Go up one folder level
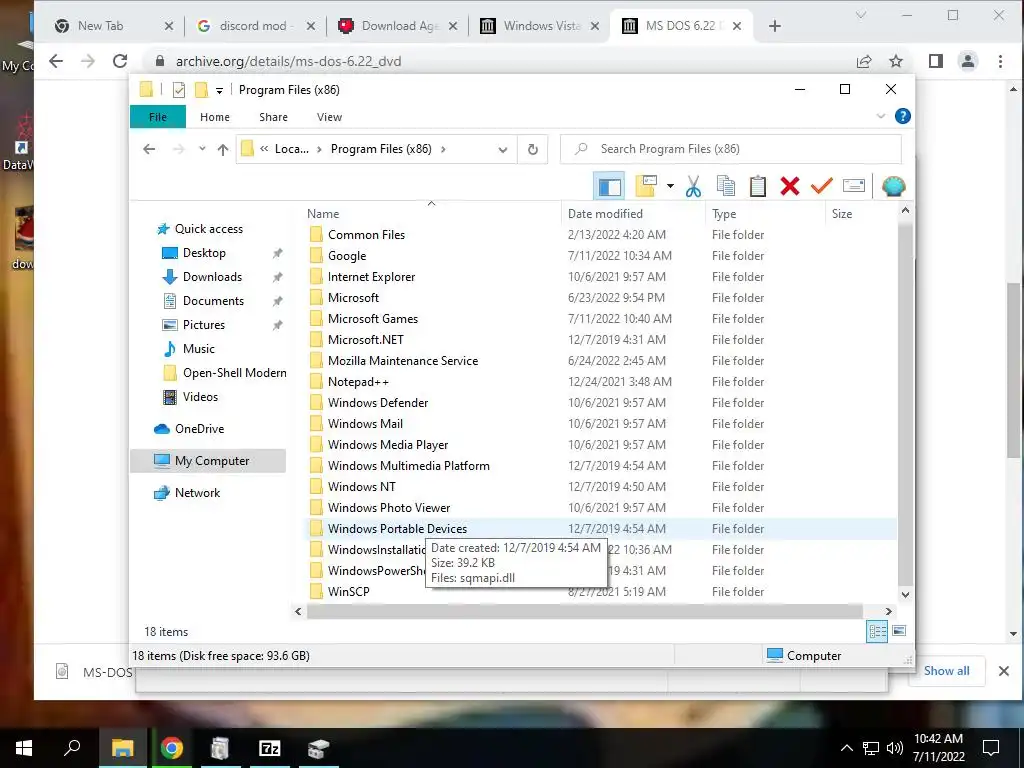This screenshot has width=1024, height=768. click(223, 150)
